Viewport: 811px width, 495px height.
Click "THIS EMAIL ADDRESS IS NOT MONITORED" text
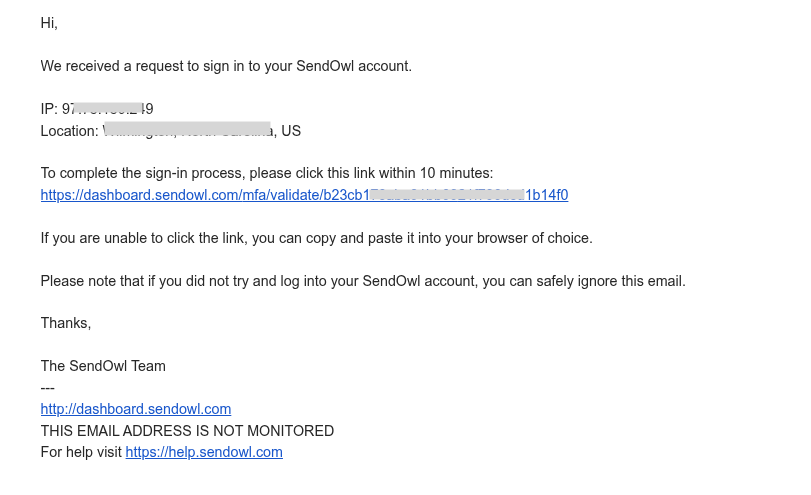click(x=187, y=431)
